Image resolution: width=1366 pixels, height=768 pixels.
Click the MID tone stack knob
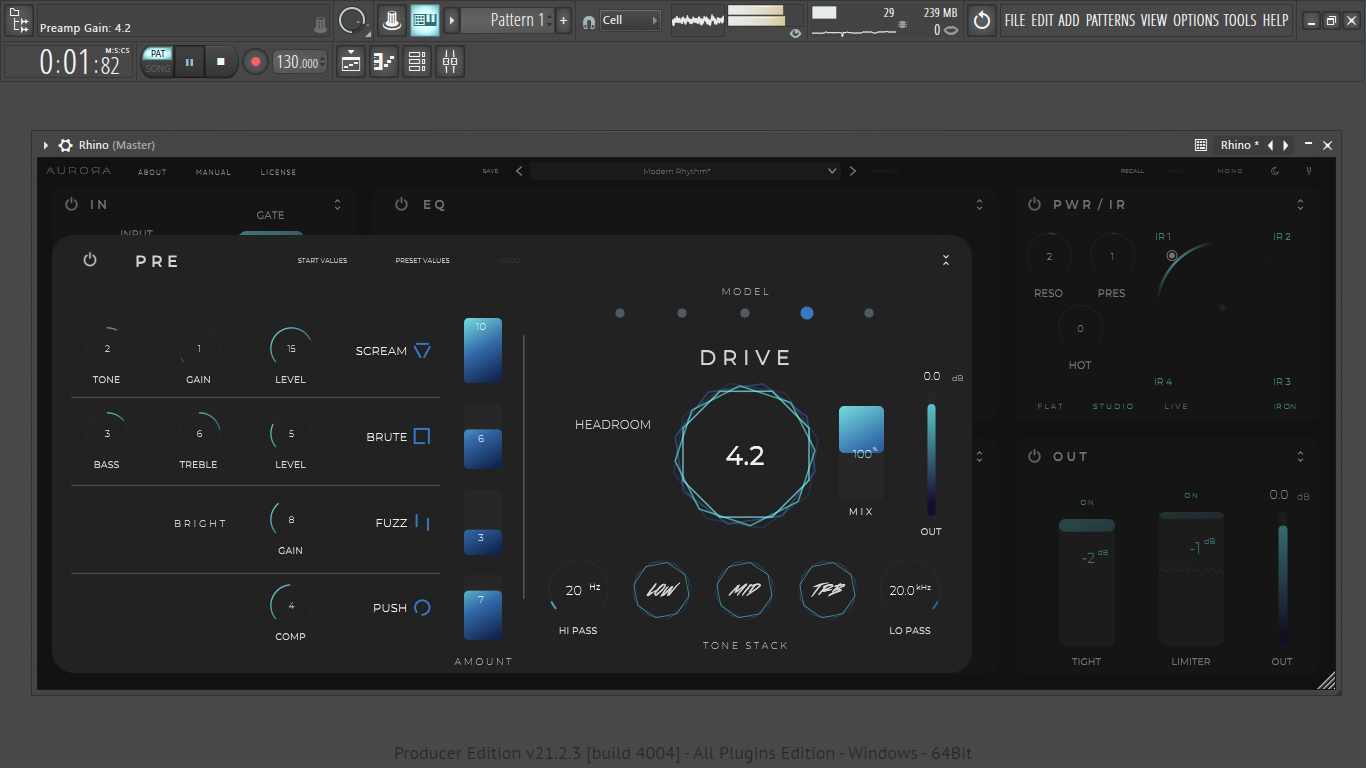(x=745, y=590)
